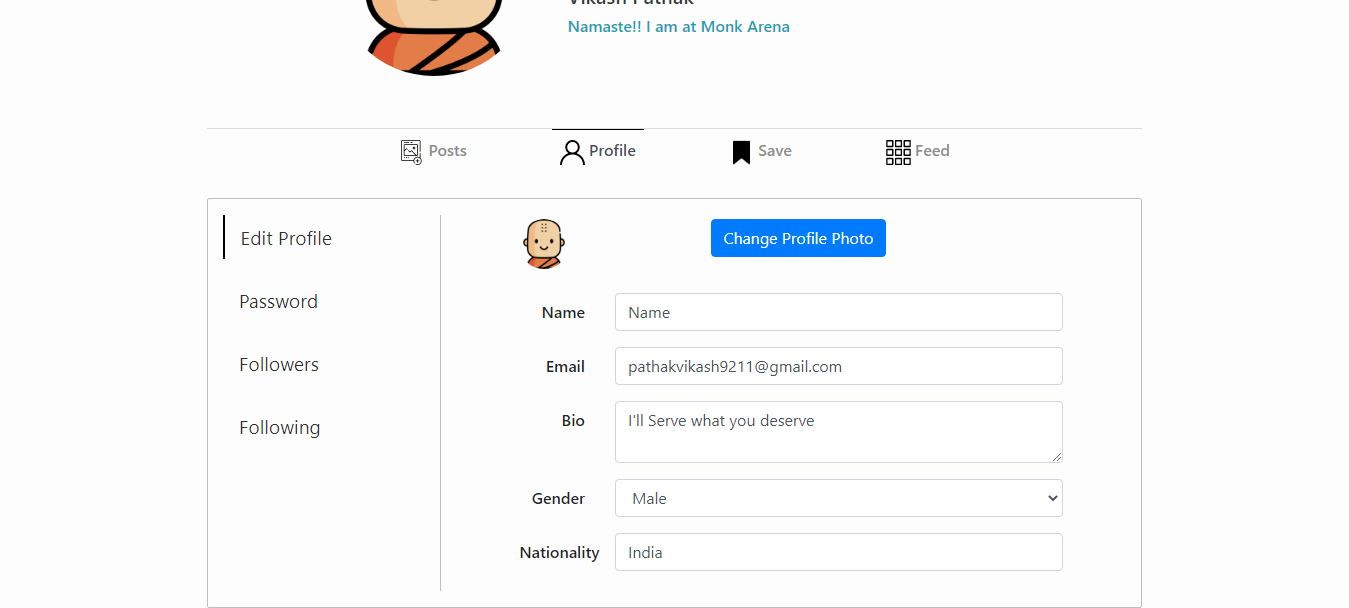This screenshot has height=608, width=1349.
Task: Click the Profile person icon
Action: 572,152
